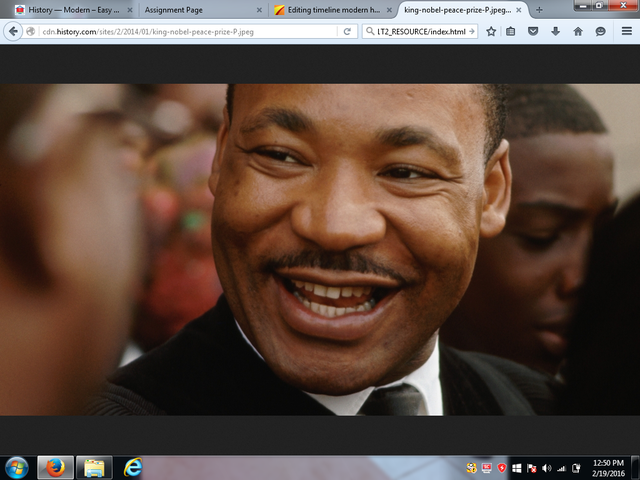The height and width of the screenshot is (480, 640).
Task: Reload the current page
Action: 347,31
